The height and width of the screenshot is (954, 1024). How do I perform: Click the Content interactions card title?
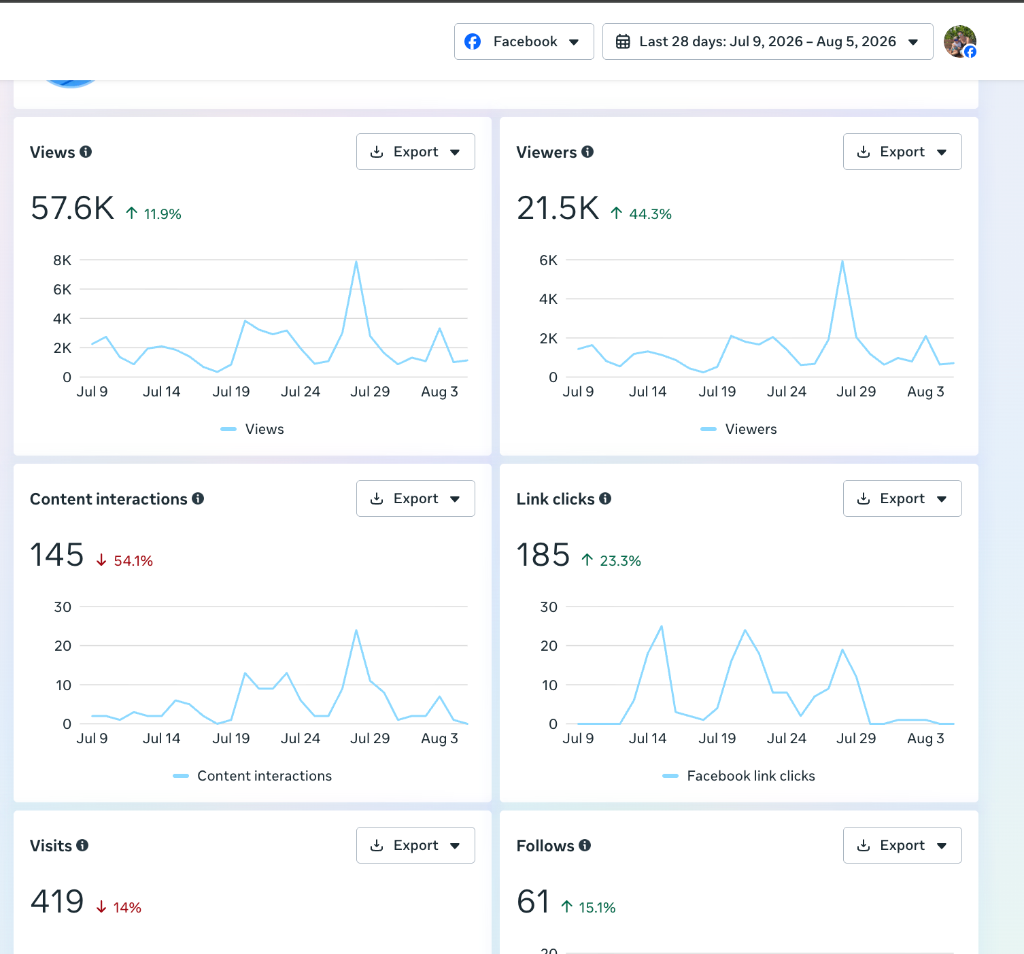click(108, 499)
